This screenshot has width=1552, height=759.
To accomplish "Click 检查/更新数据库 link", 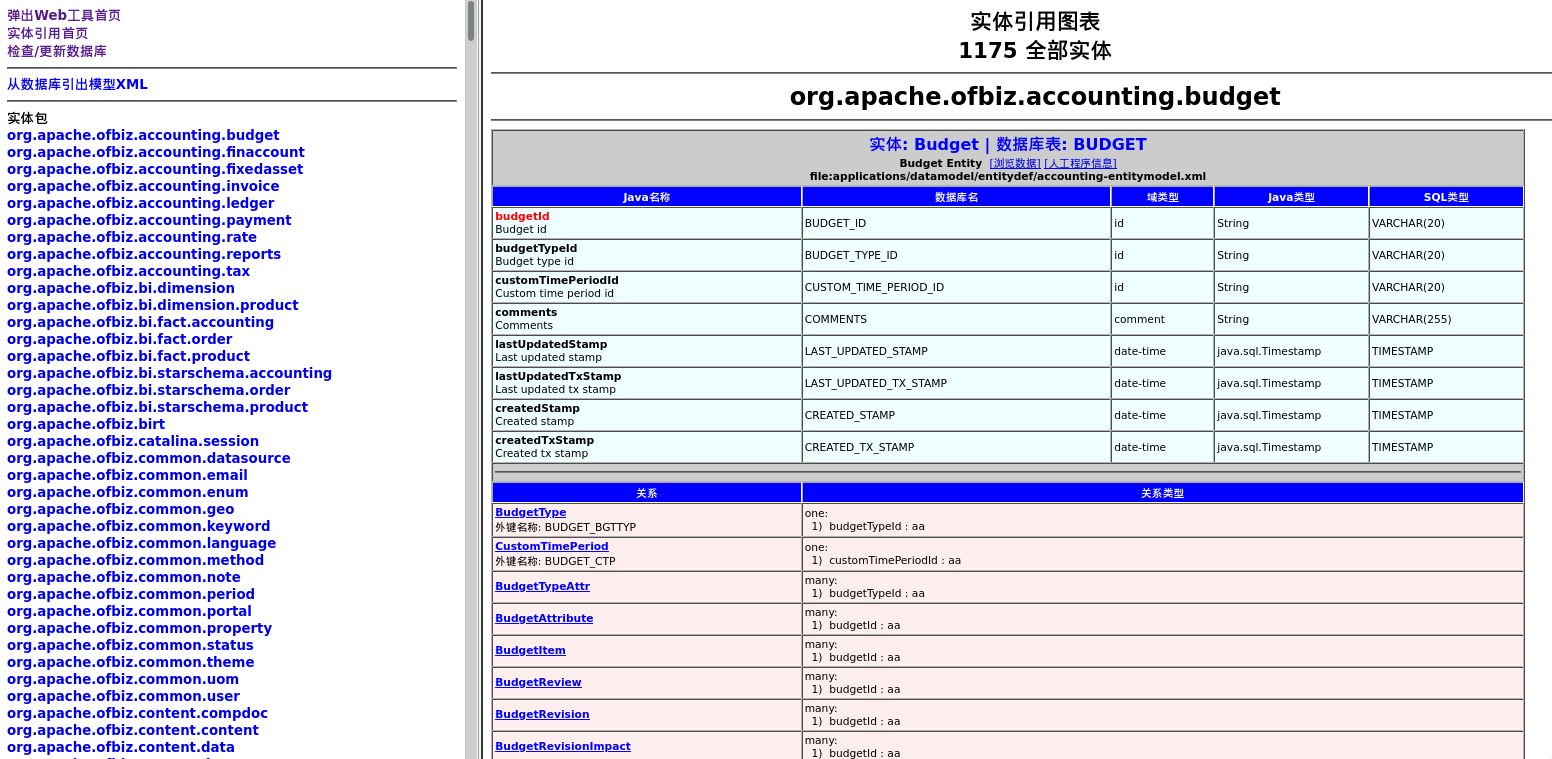I will (57, 51).
